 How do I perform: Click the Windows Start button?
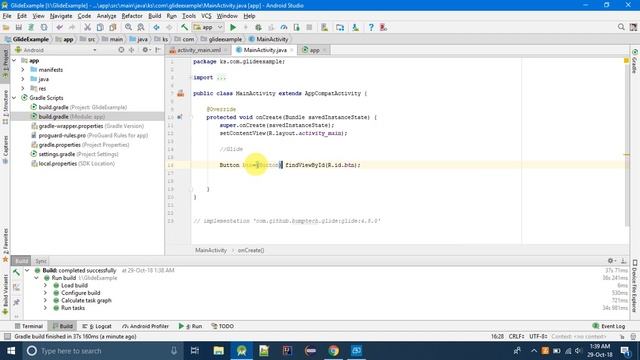[11, 351]
